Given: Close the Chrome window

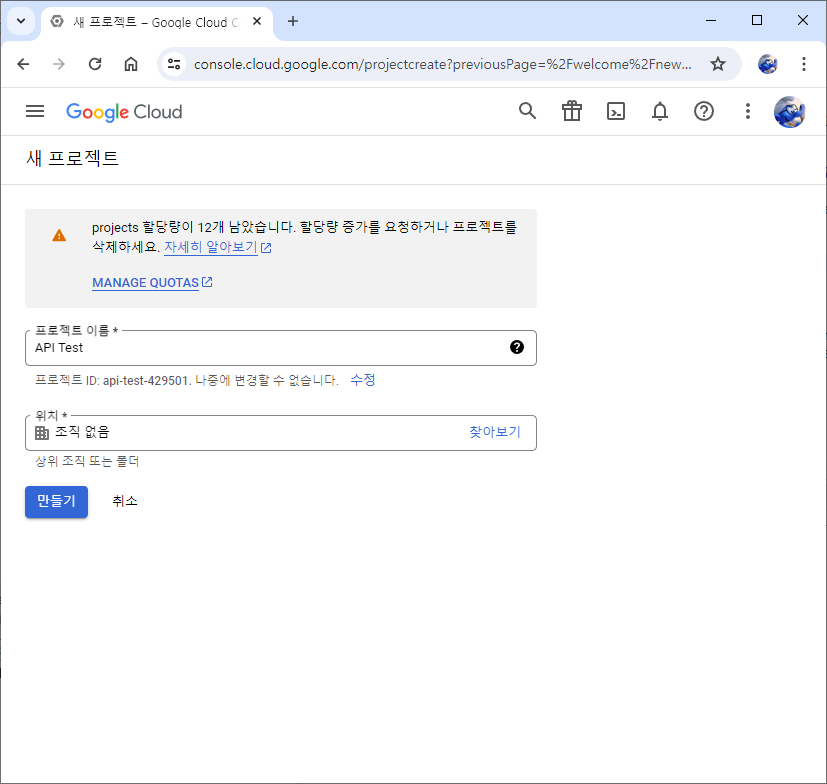Looking at the screenshot, I should click(x=803, y=21).
